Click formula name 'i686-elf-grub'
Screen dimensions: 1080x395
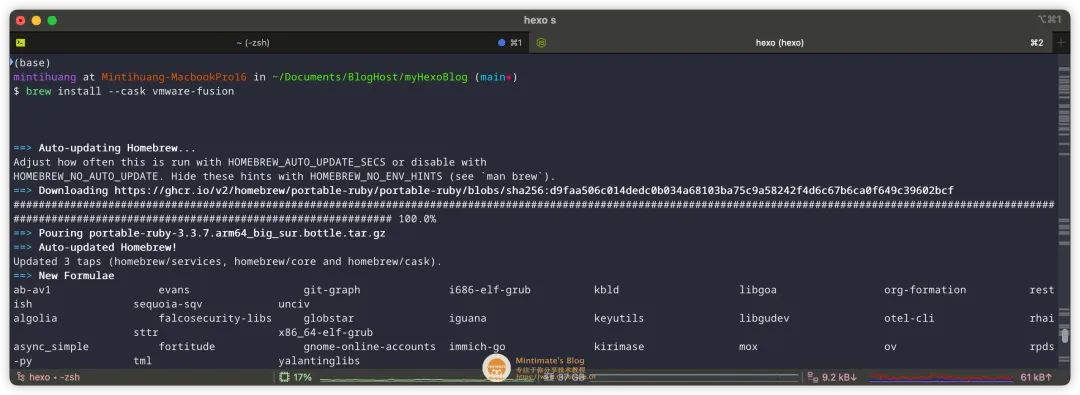pyautogui.click(x=490, y=290)
